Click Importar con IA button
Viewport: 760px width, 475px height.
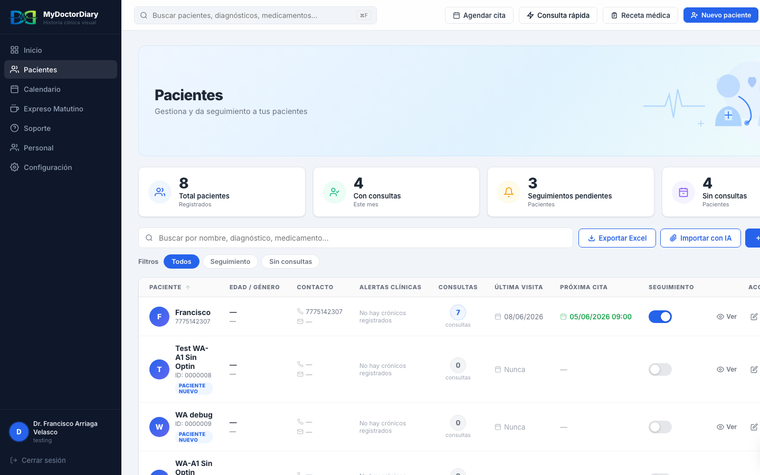point(700,238)
